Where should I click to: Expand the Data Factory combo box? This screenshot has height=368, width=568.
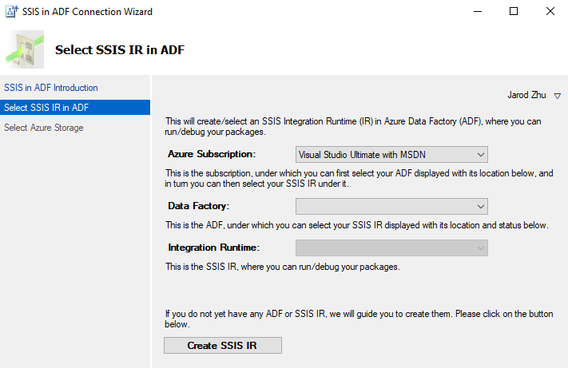point(391,206)
